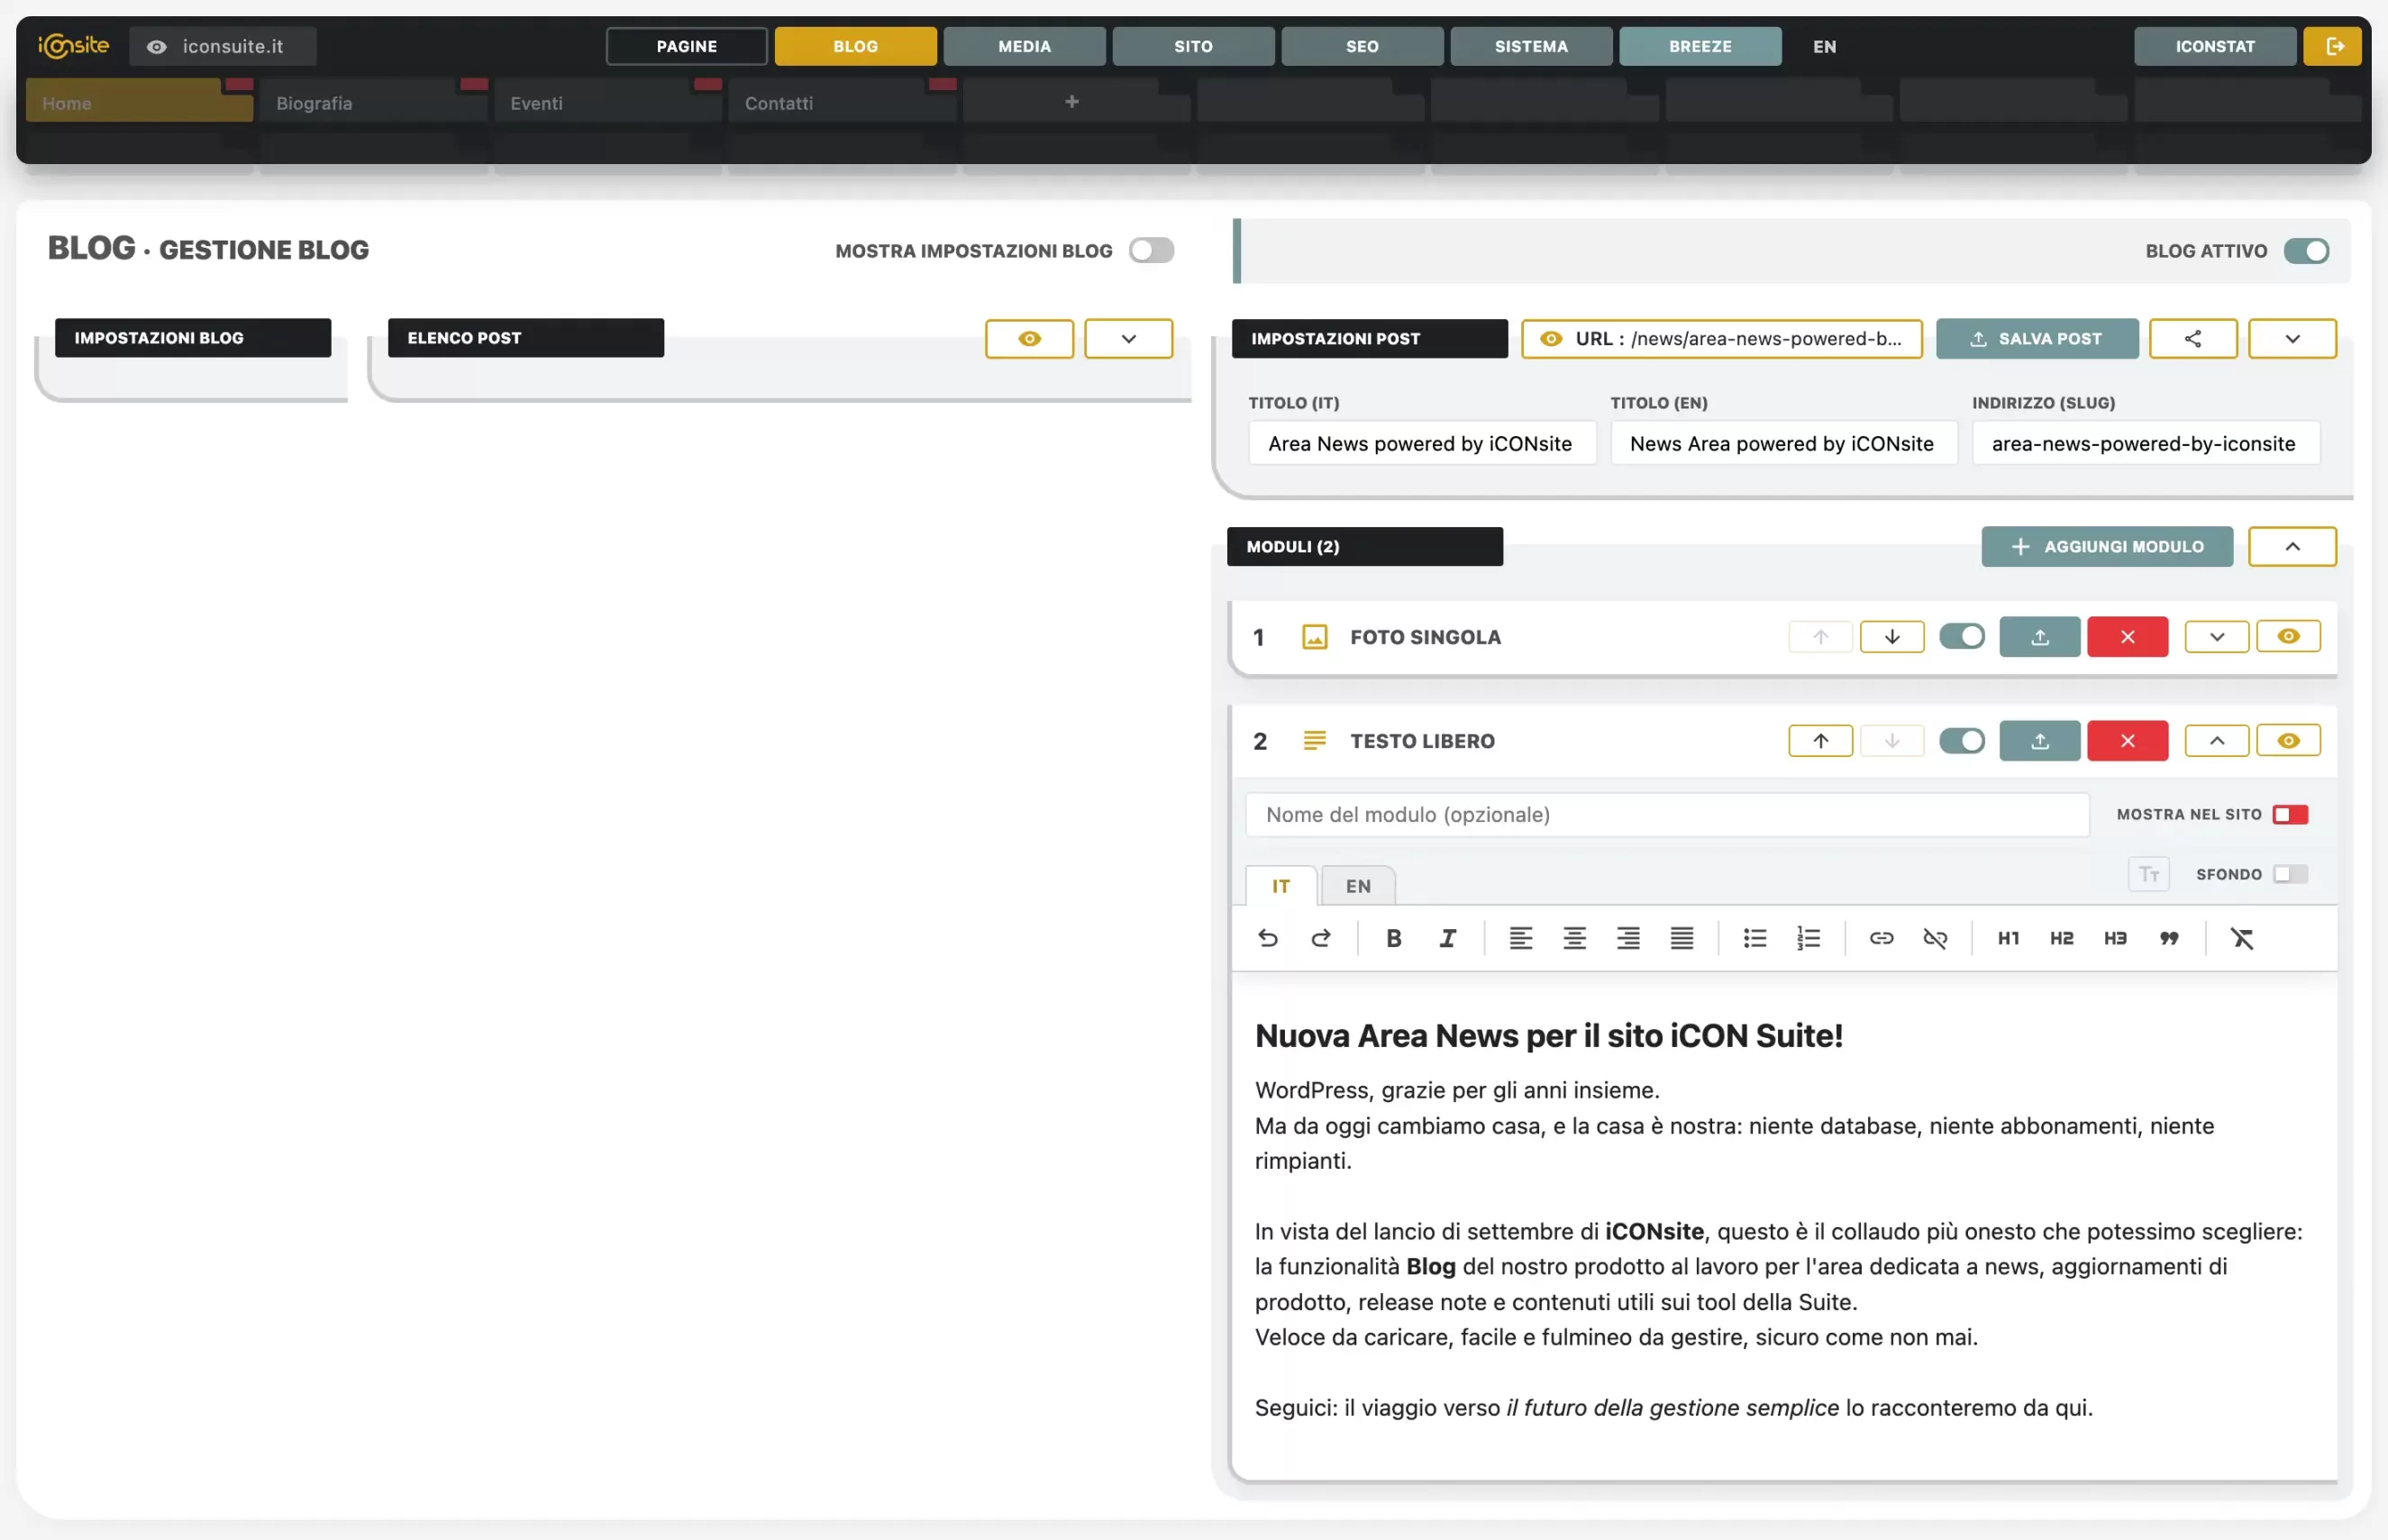This screenshot has width=2388, height=1540.
Task: Move Testo Libero module up
Action: pyautogui.click(x=1820, y=741)
